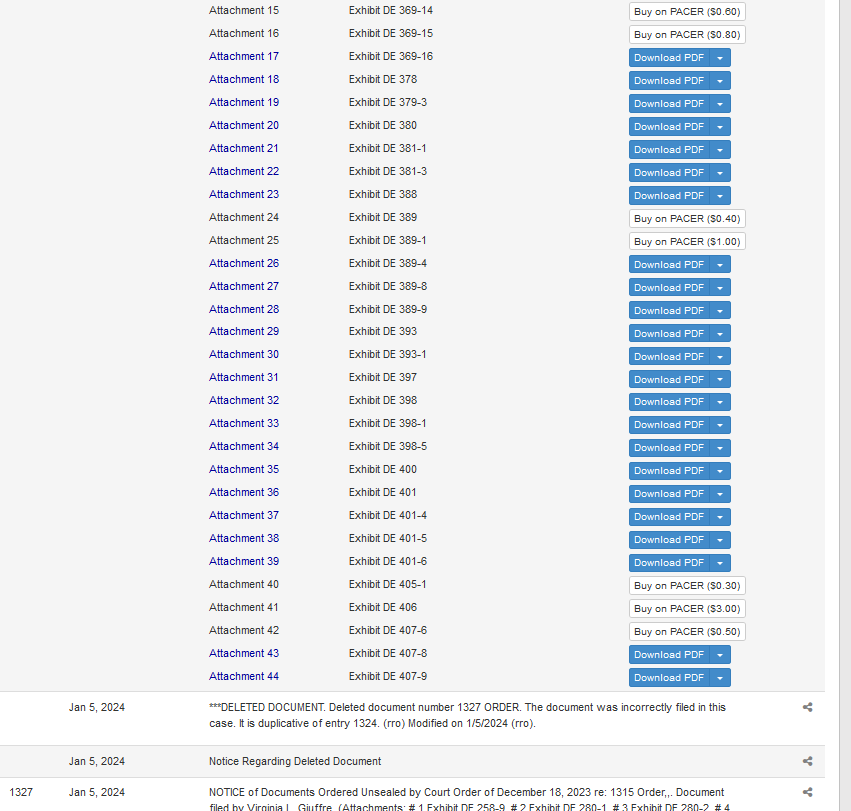
Task: Select the 'Attachment 42' label
Action: [x=244, y=630]
